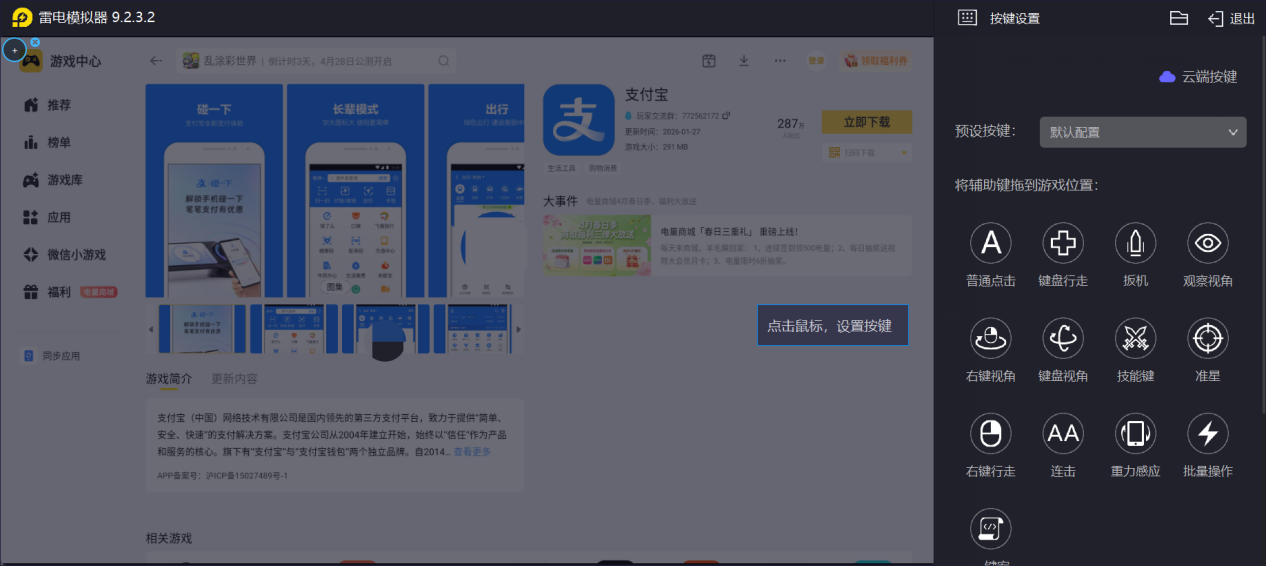Select the macro script icon in bottom row
The width and height of the screenshot is (1266, 566).
[x=991, y=528]
